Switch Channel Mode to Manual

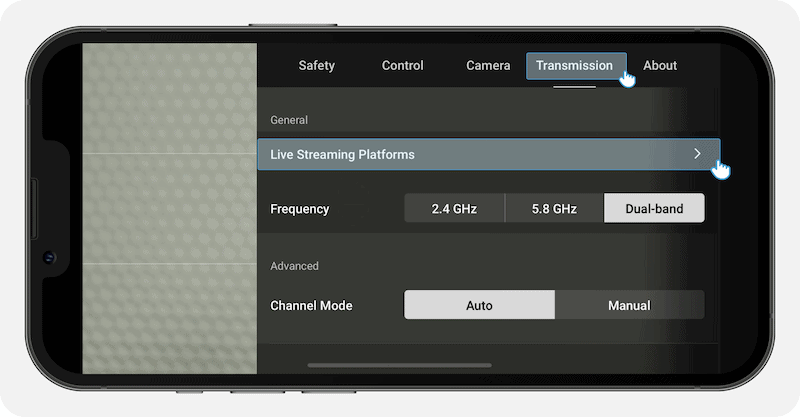pyautogui.click(x=629, y=305)
